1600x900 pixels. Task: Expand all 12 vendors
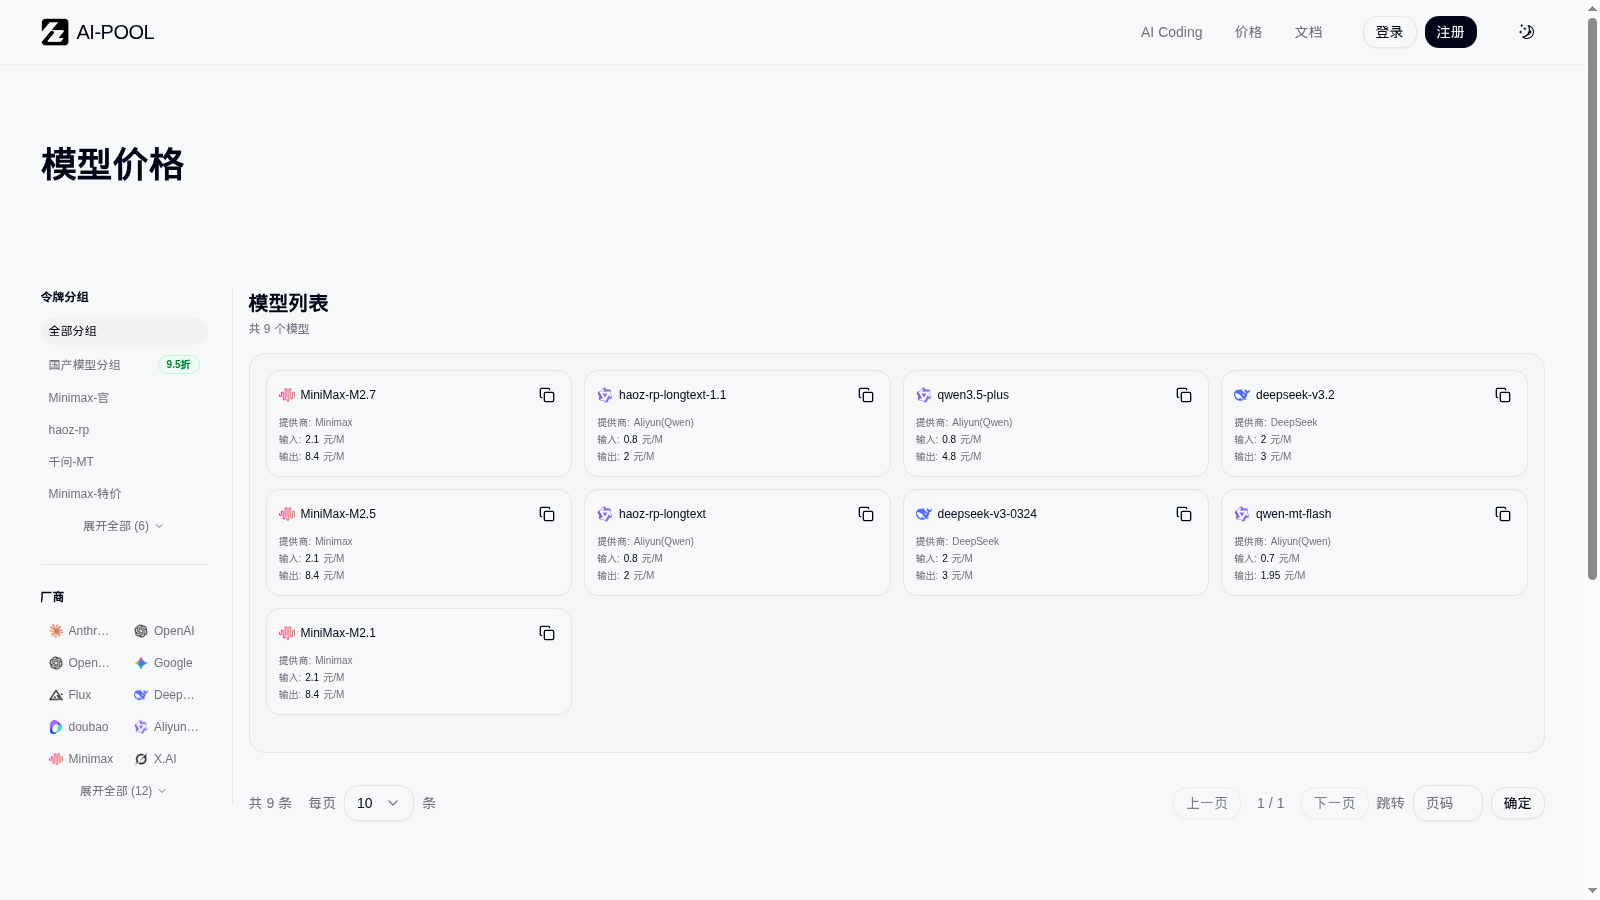click(x=123, y=791)
